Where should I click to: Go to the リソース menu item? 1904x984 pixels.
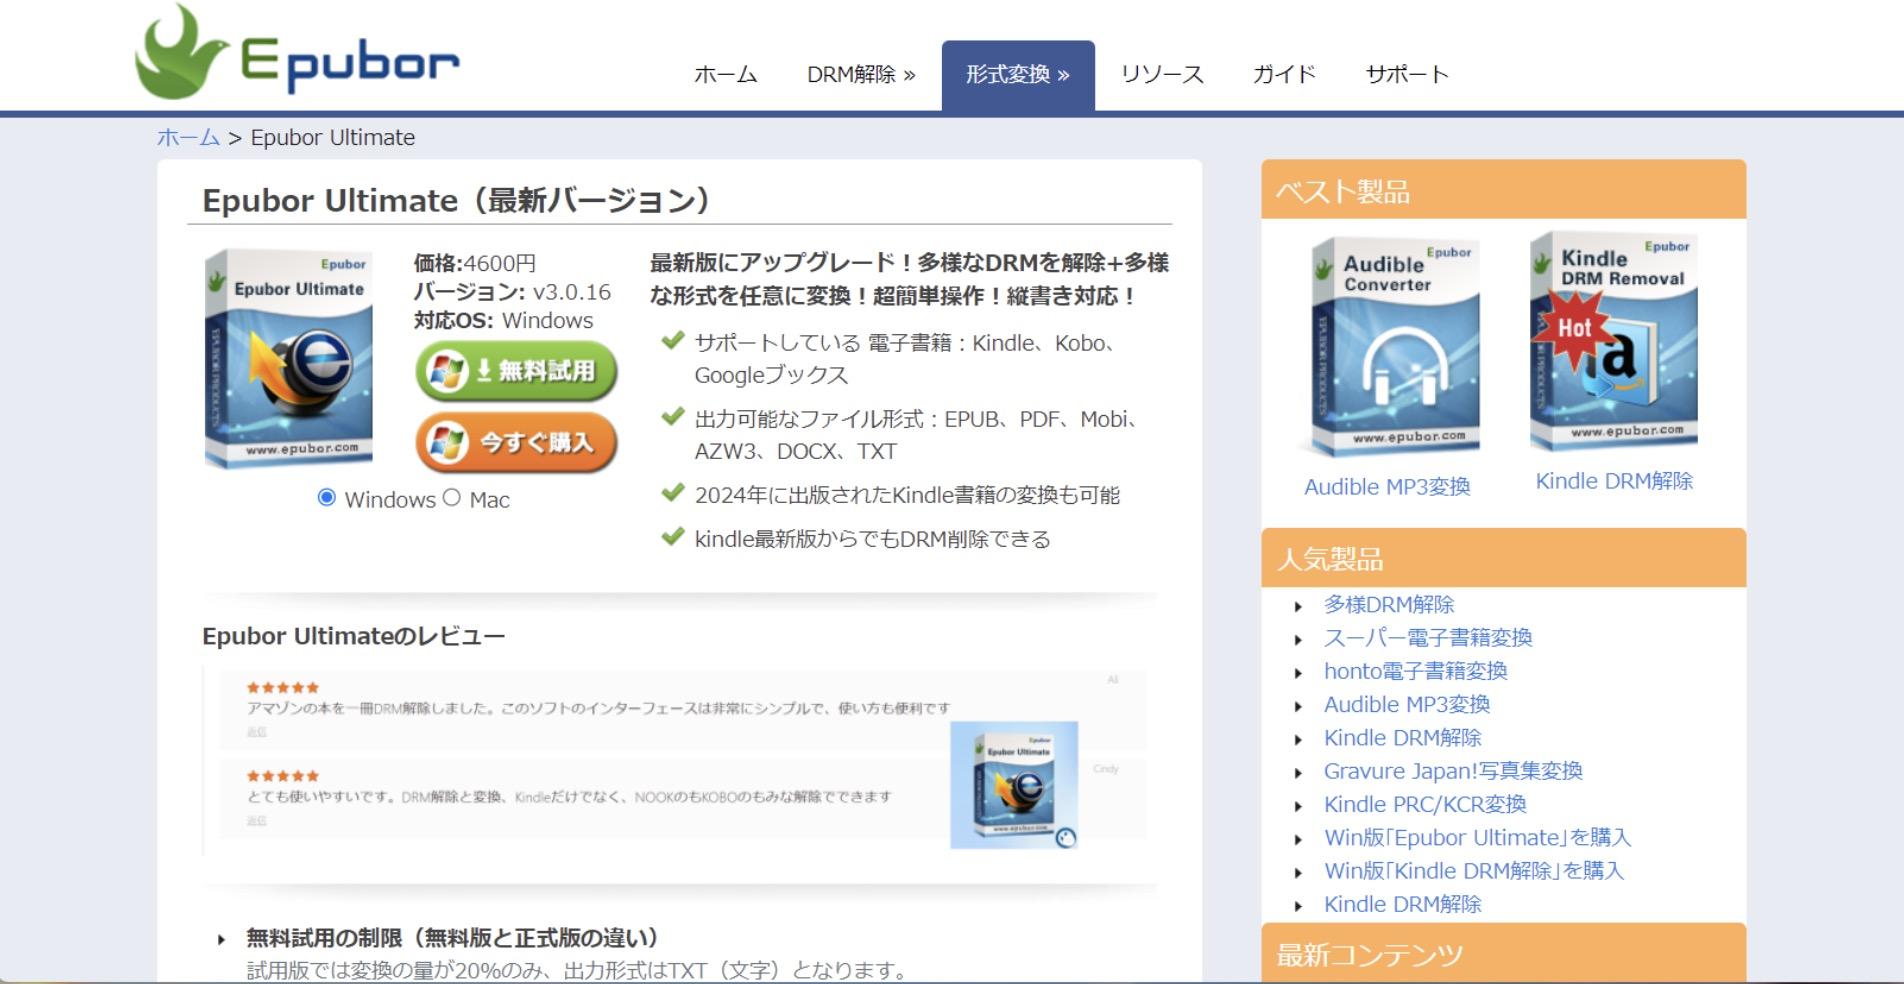1162,75
